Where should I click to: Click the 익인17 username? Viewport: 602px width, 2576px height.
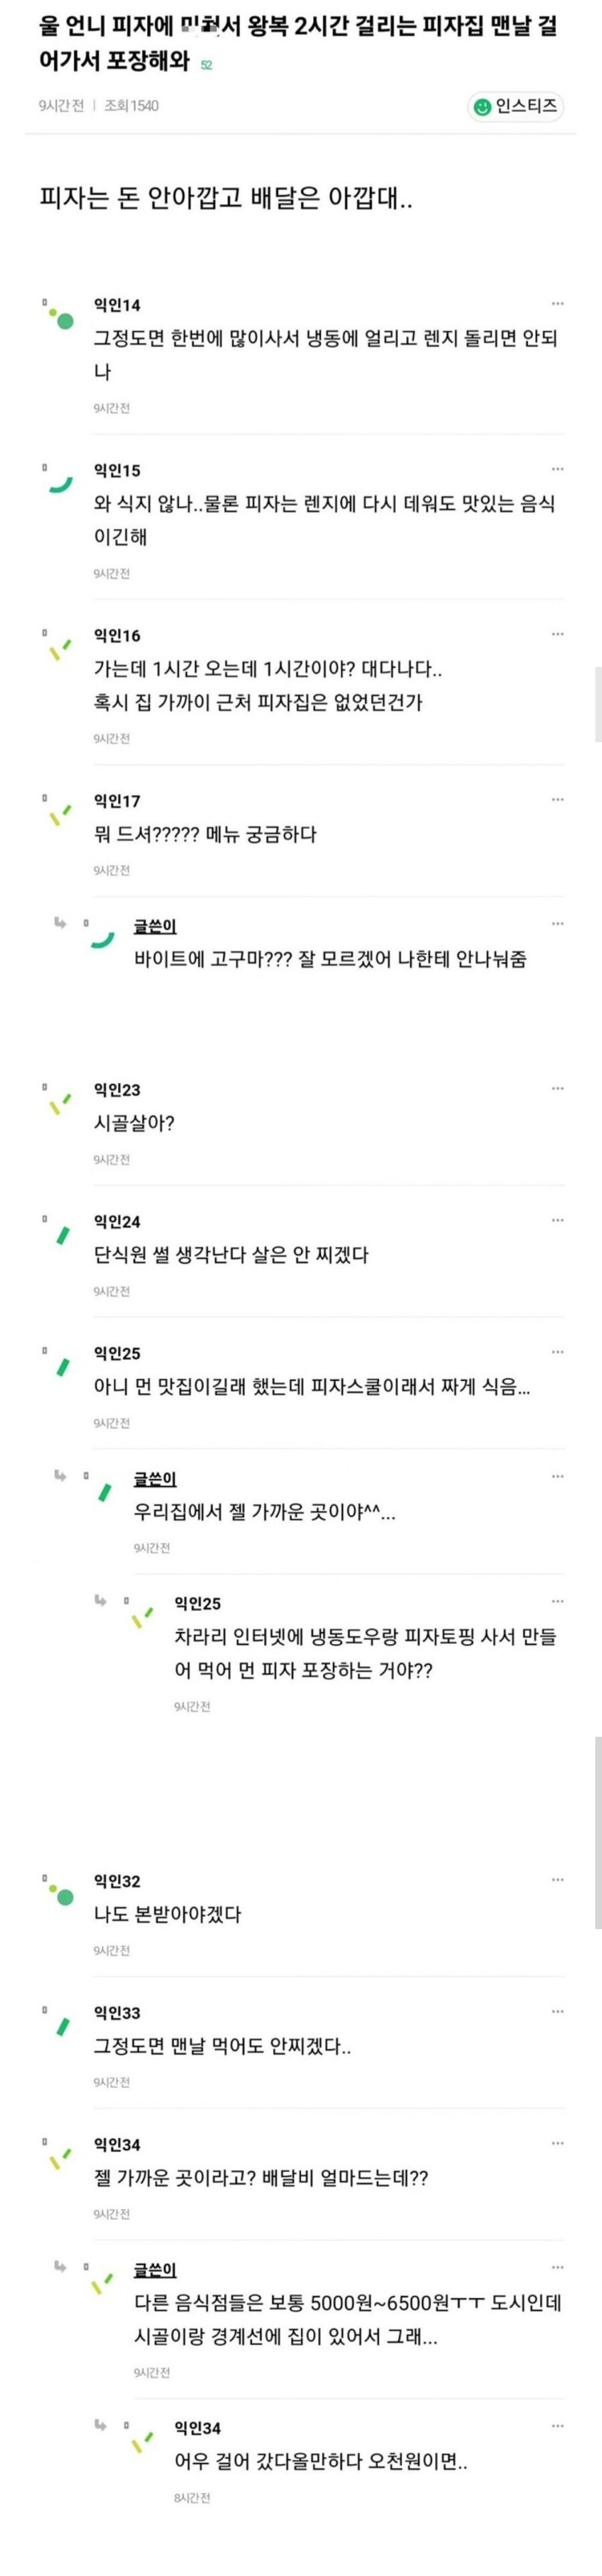point(117,801)
